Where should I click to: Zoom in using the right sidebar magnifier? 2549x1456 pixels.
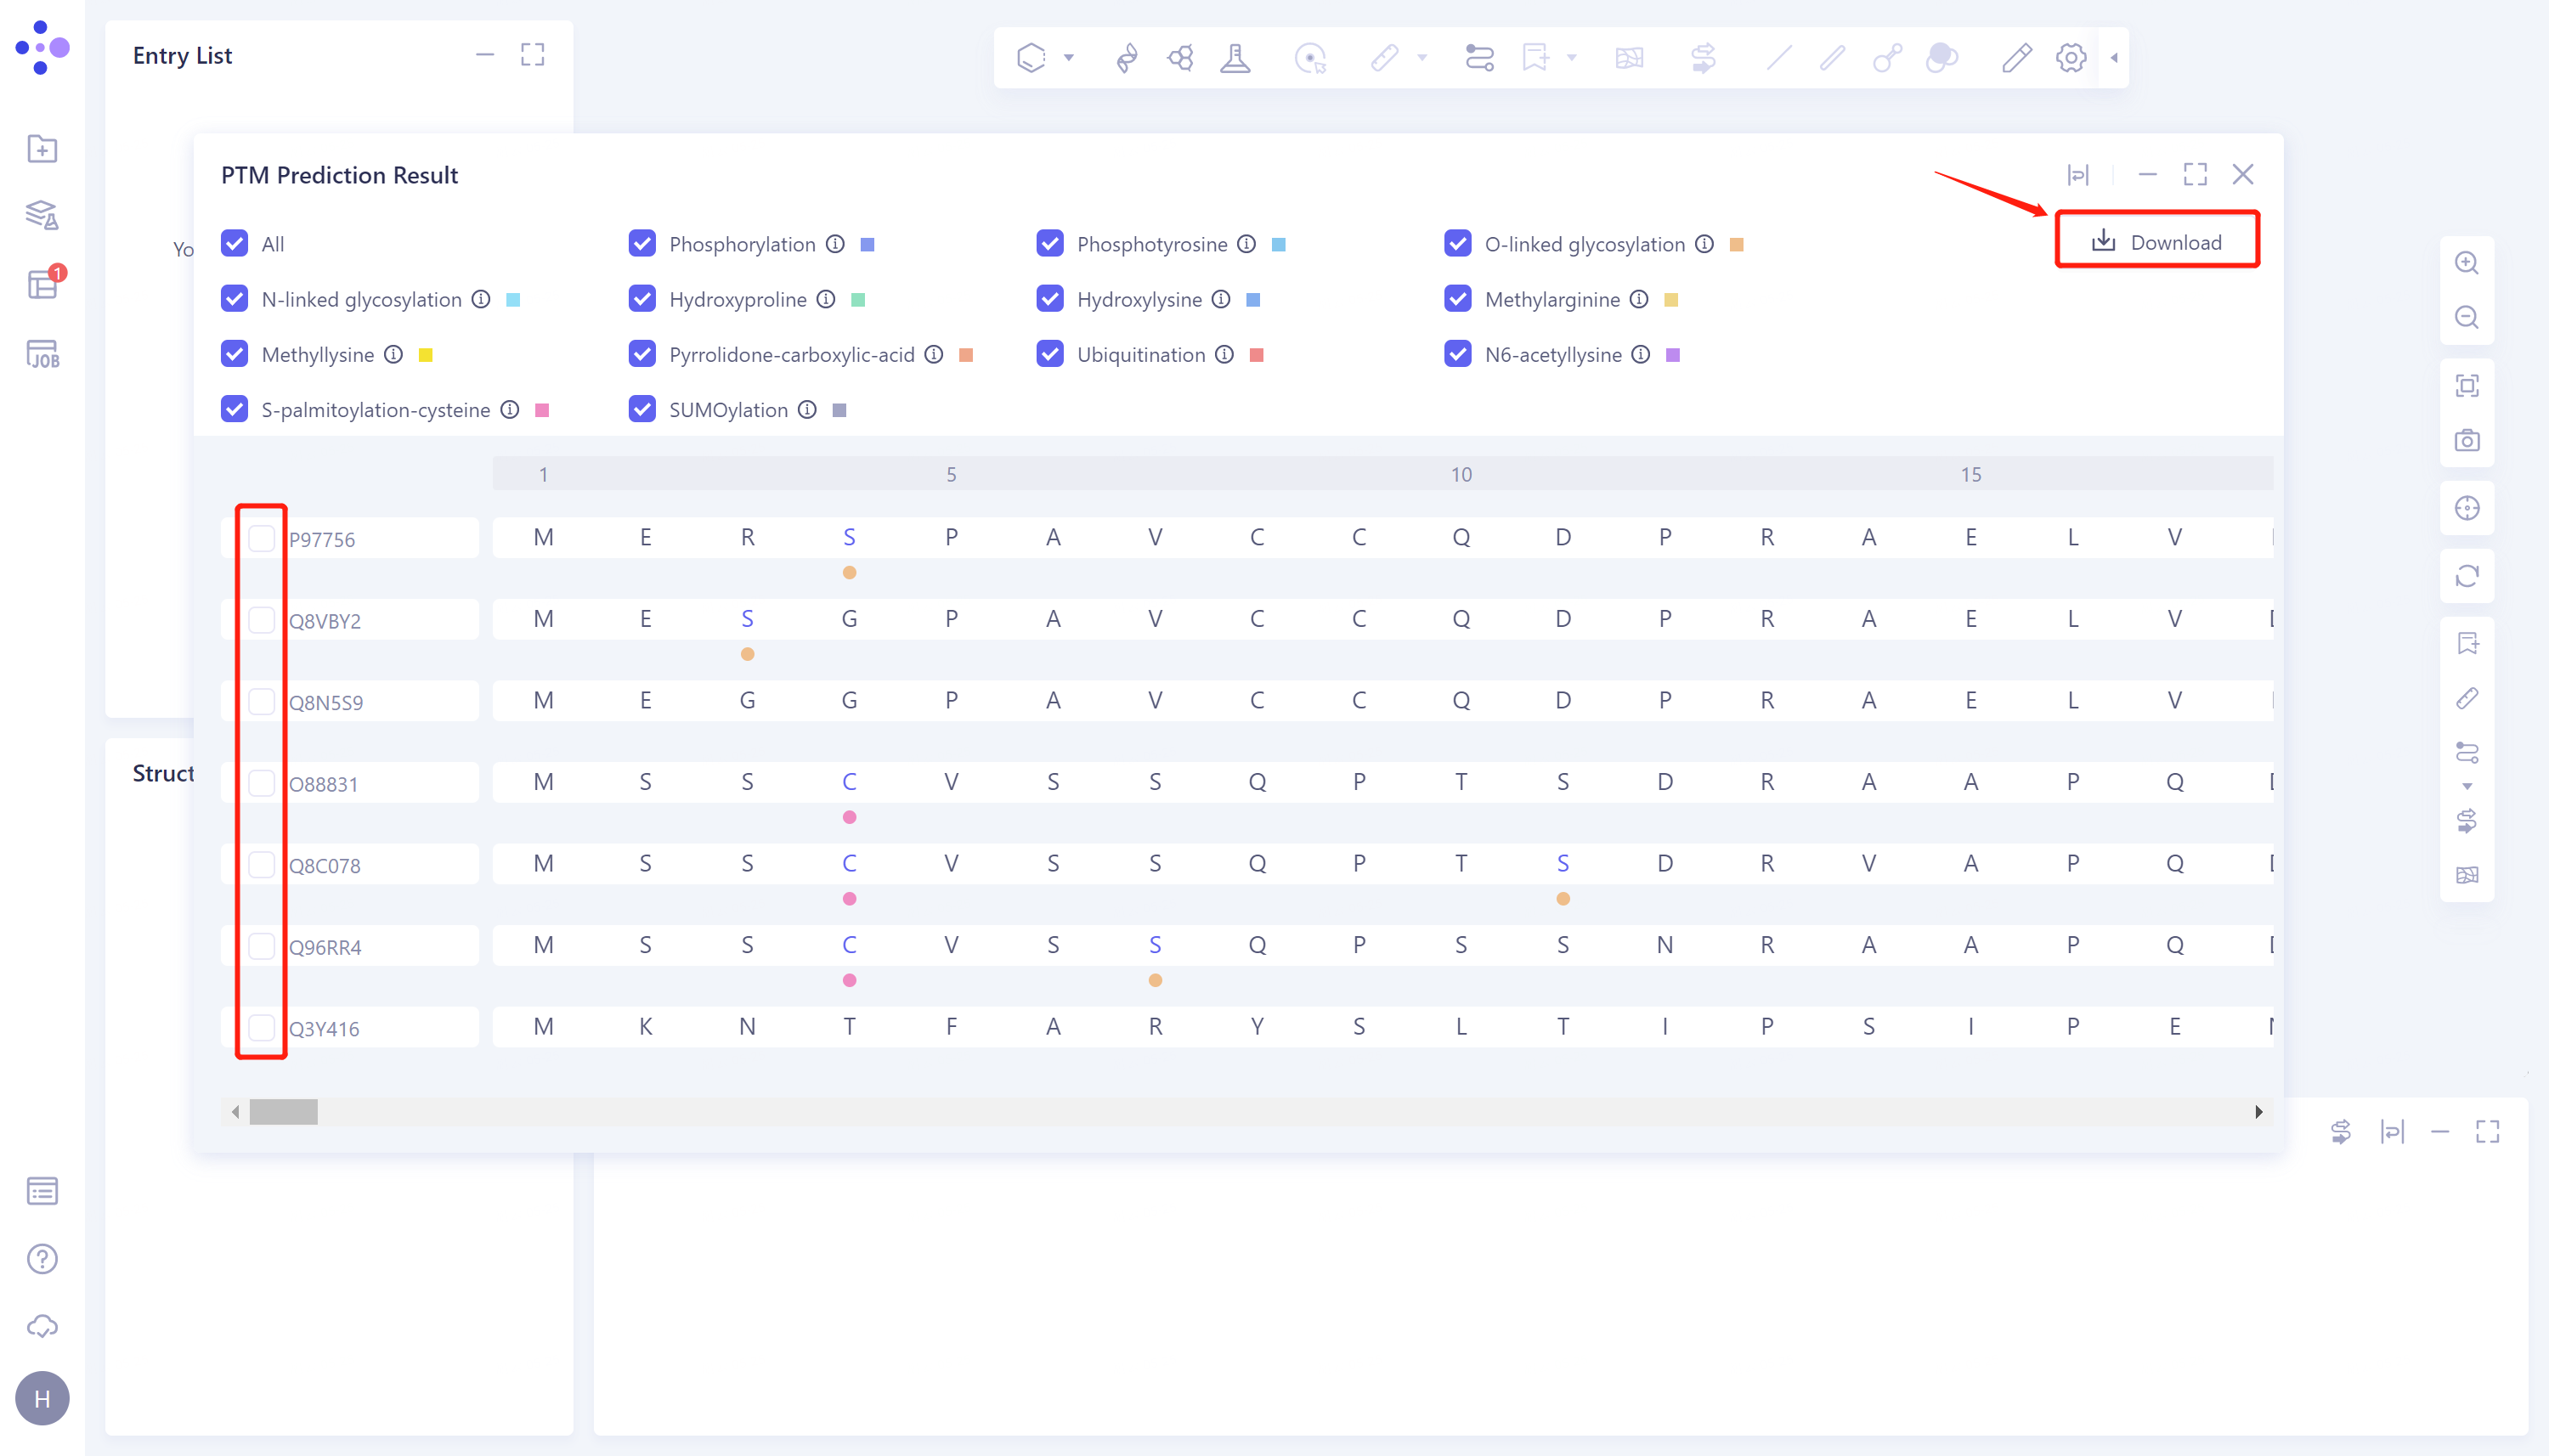[2468, 263]
